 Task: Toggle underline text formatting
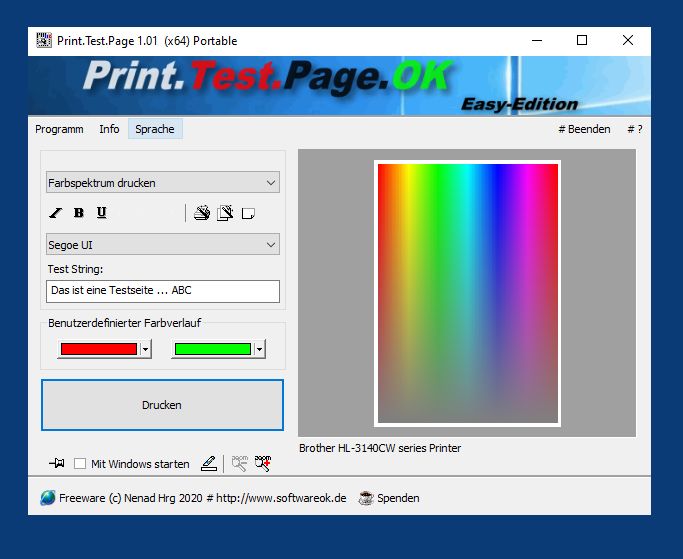tap(101, 213)
